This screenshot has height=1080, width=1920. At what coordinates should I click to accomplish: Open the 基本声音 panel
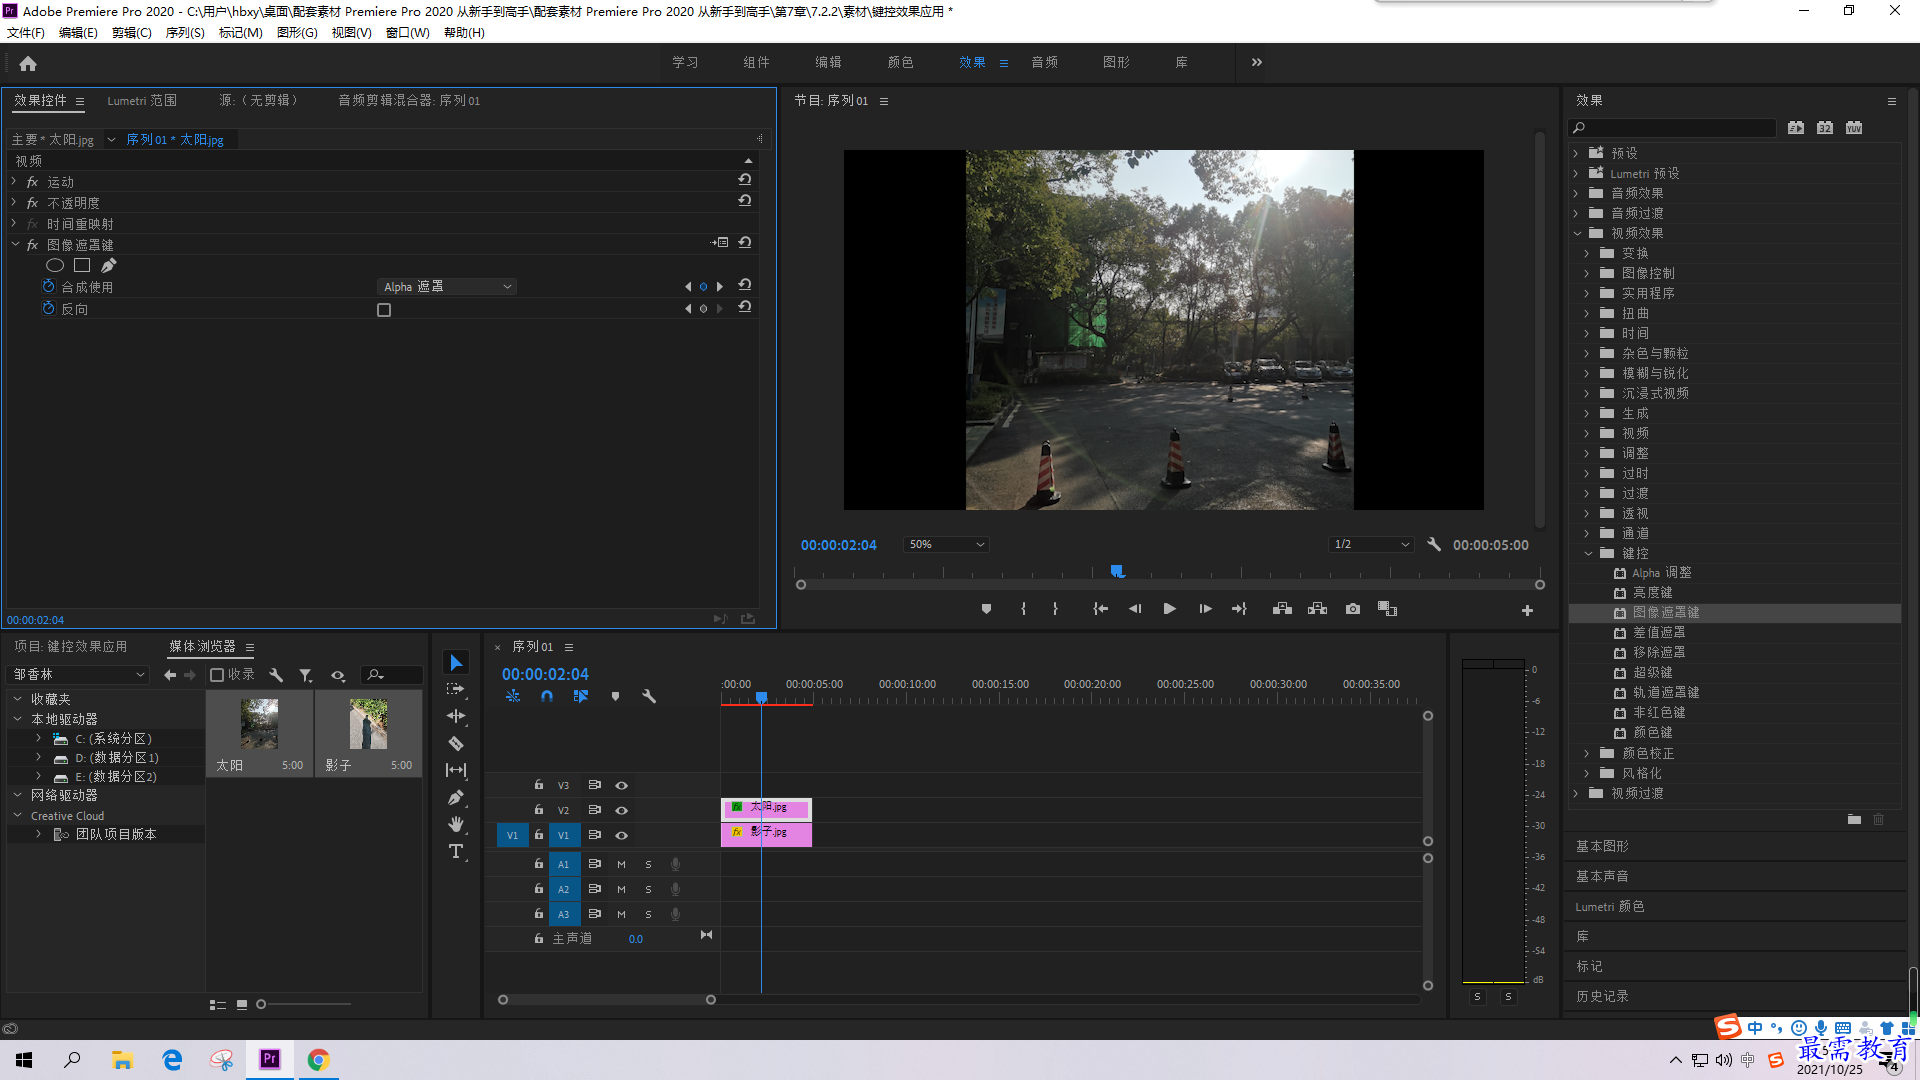click(x=1602, y=876)
